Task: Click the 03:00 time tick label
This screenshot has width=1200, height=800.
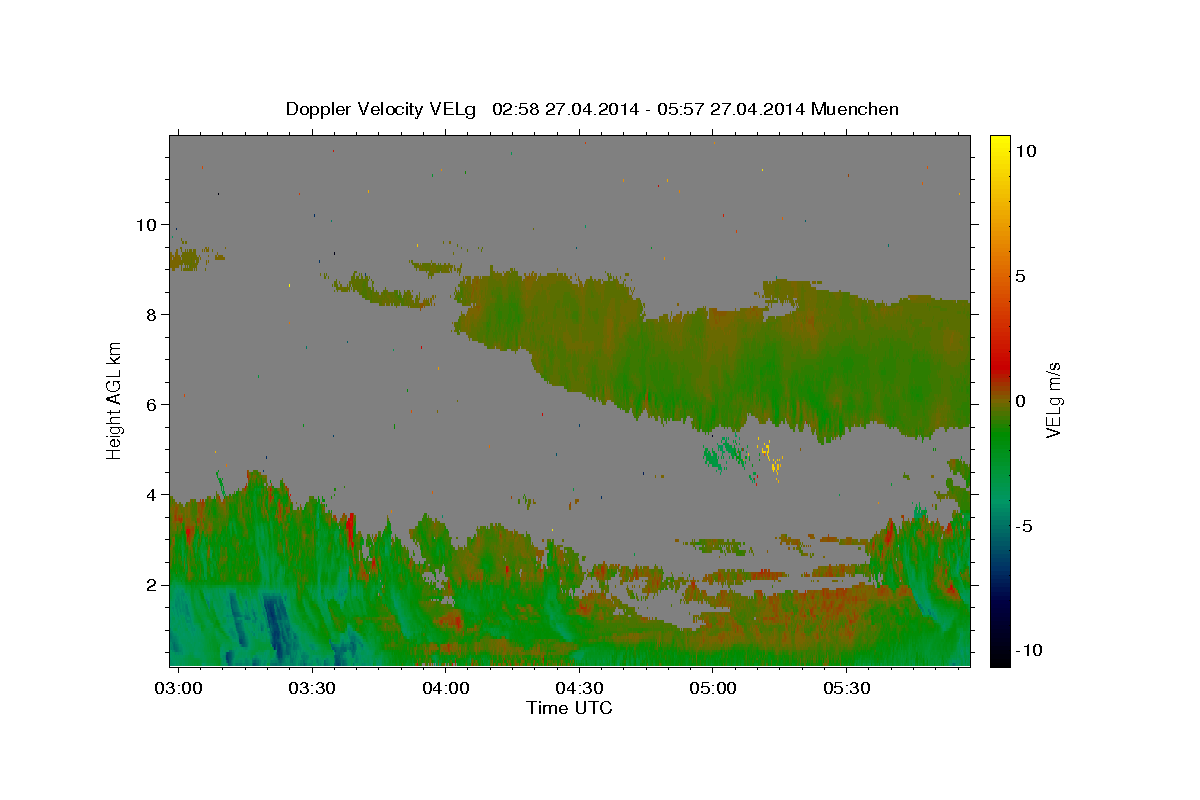Action: point(180,688)
